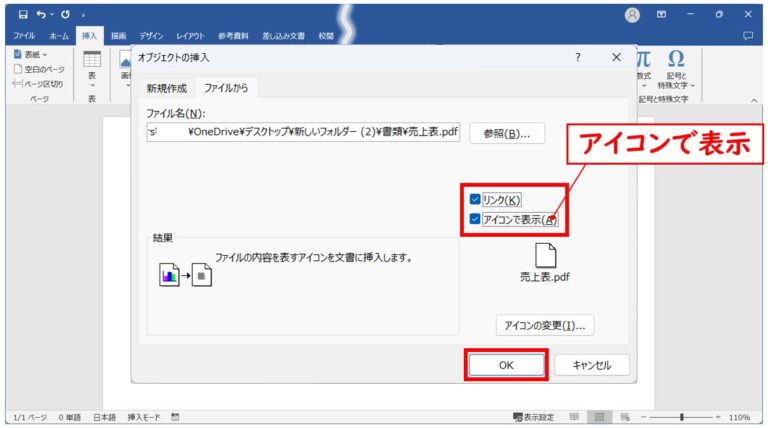Click the comments icon below title bar
This screenshot has width=768, height=428.
(x=748, y=35)
